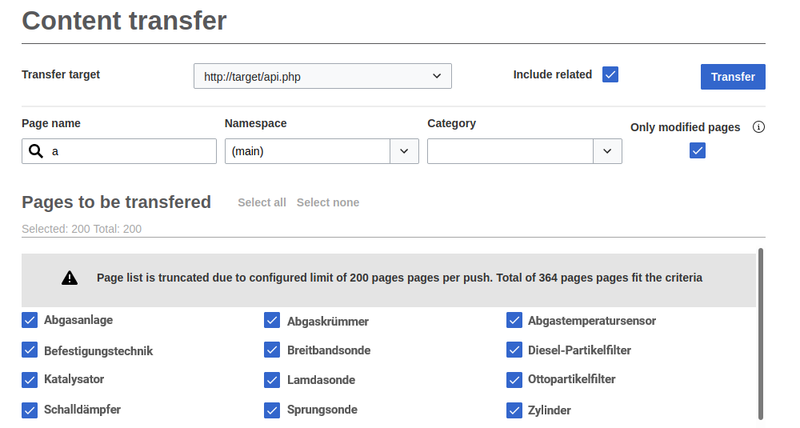Viewport: 800px width, 428px height.
Task: Uncheck the Include related checkbox
Action: pos(610,75)
